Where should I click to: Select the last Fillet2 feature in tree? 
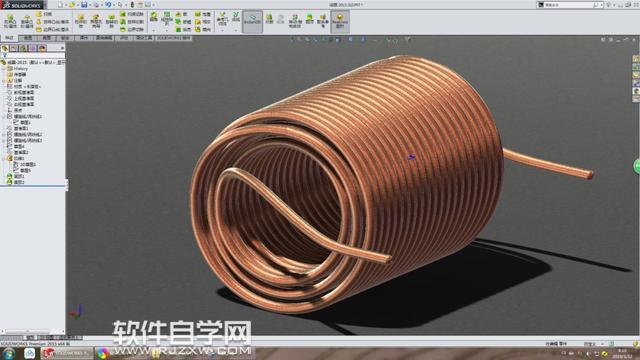coord(16,182)
